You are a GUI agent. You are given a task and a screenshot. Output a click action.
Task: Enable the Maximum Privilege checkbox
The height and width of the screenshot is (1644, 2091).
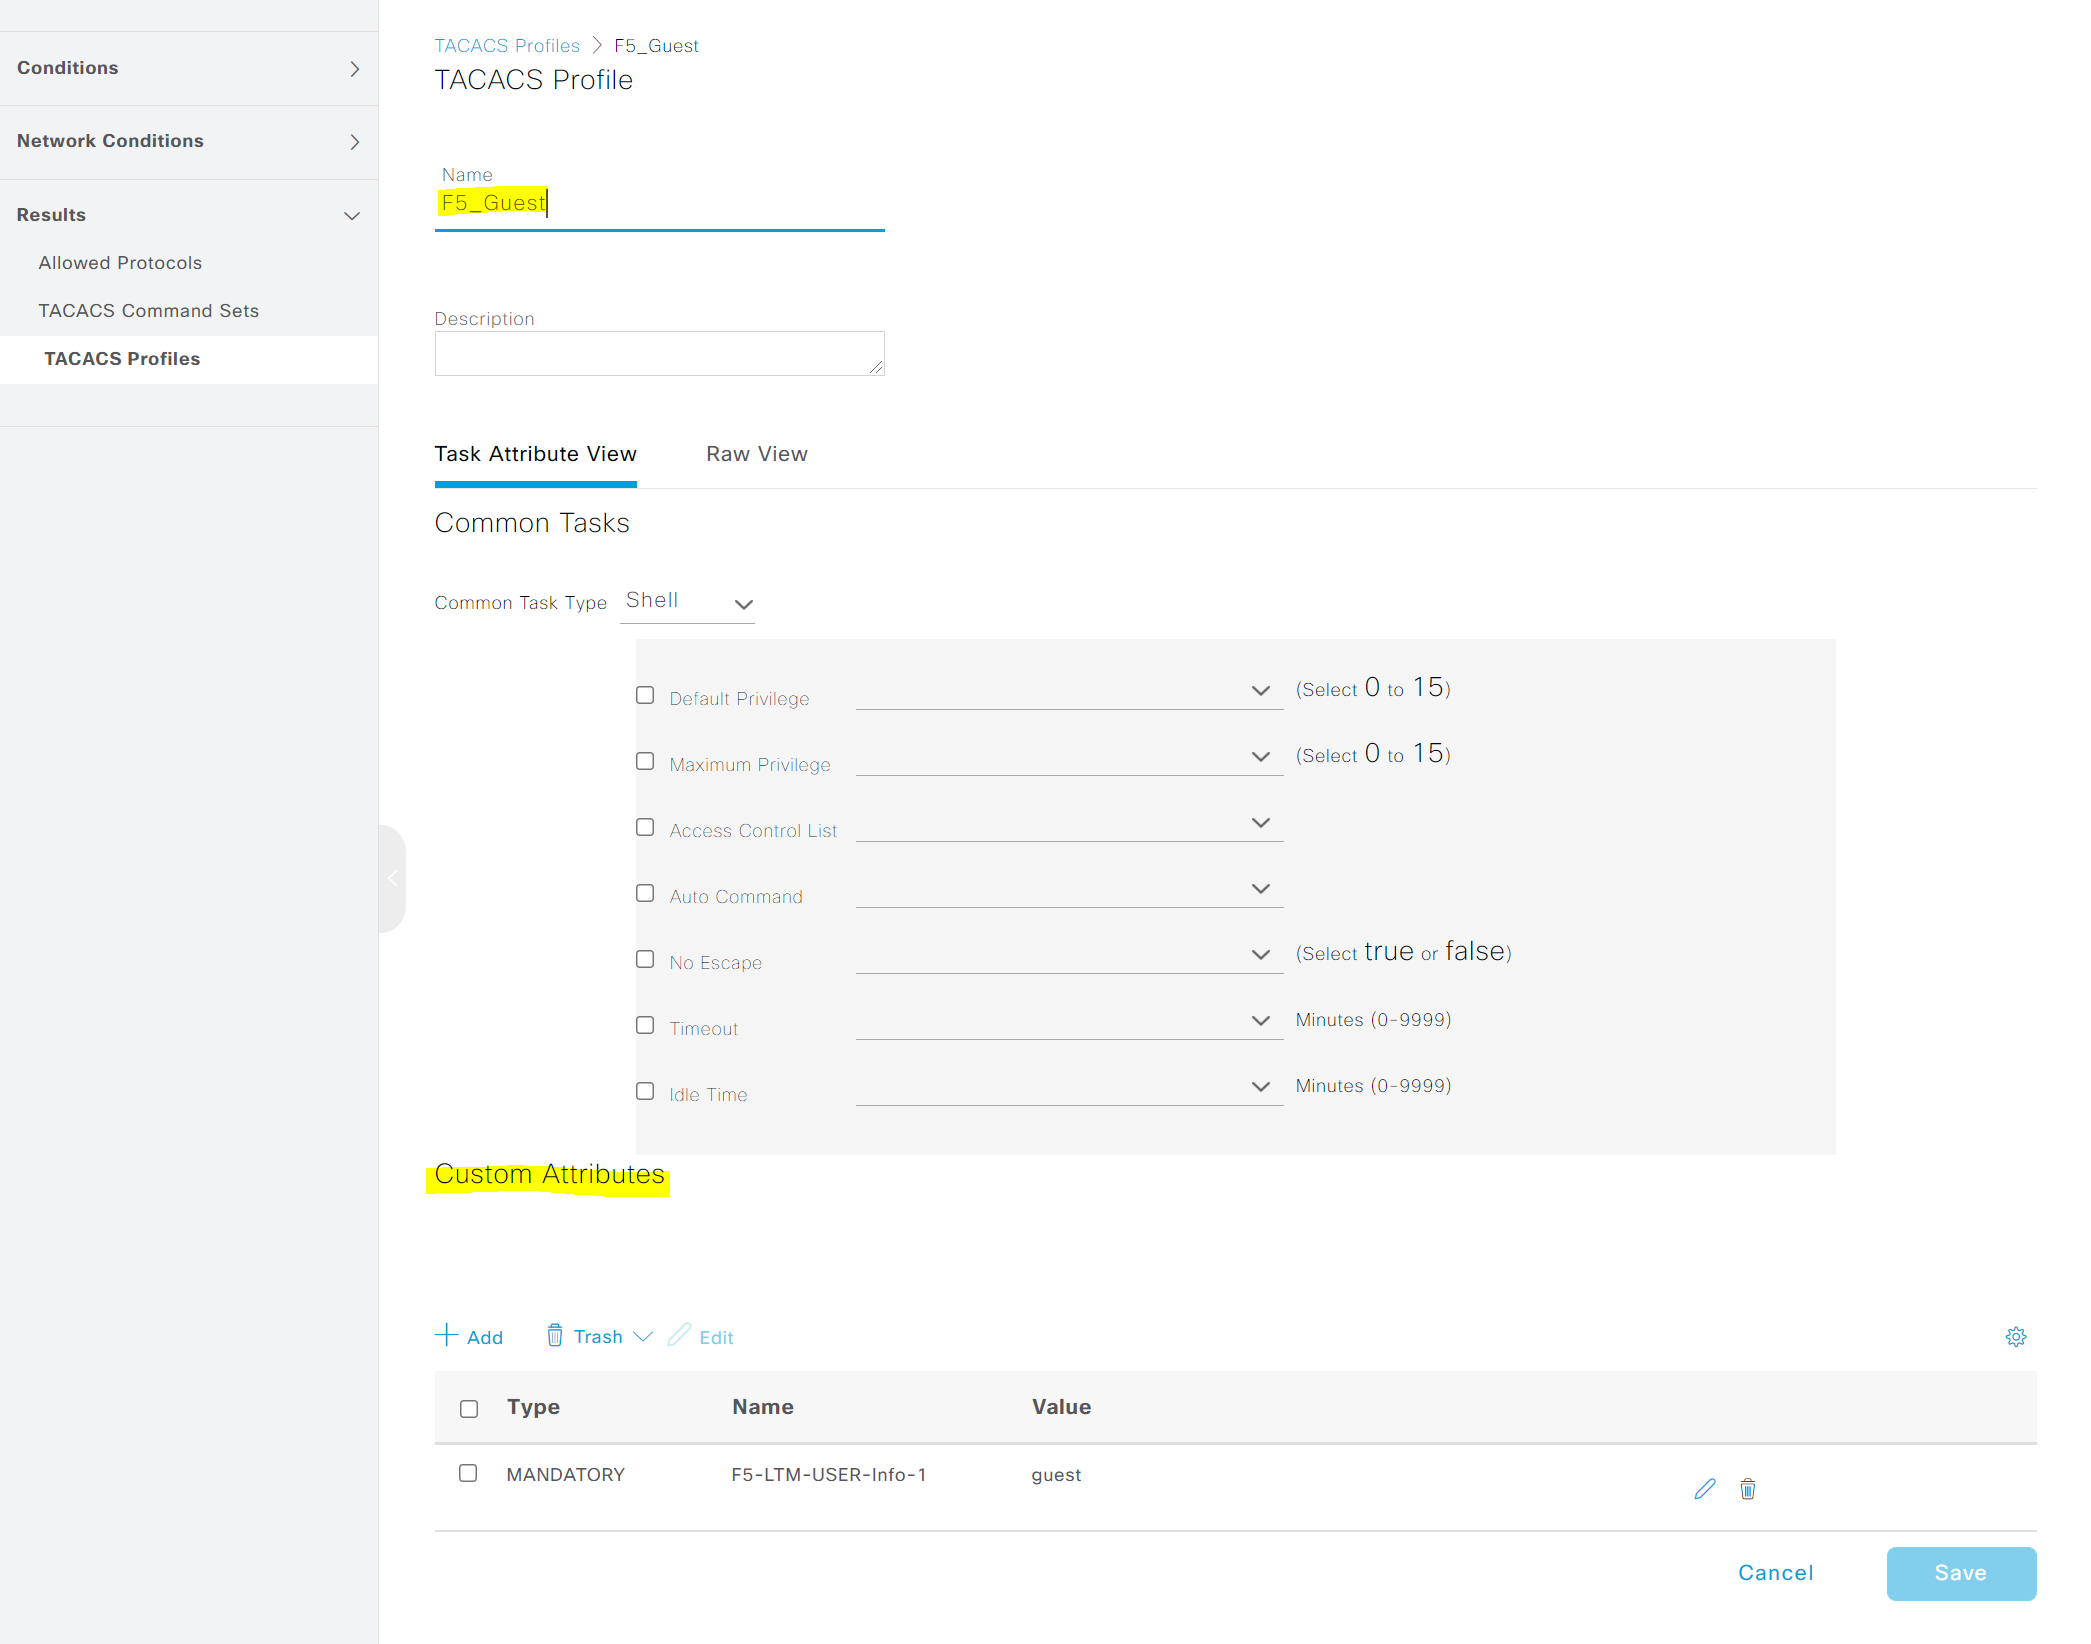tap(645, 761)
